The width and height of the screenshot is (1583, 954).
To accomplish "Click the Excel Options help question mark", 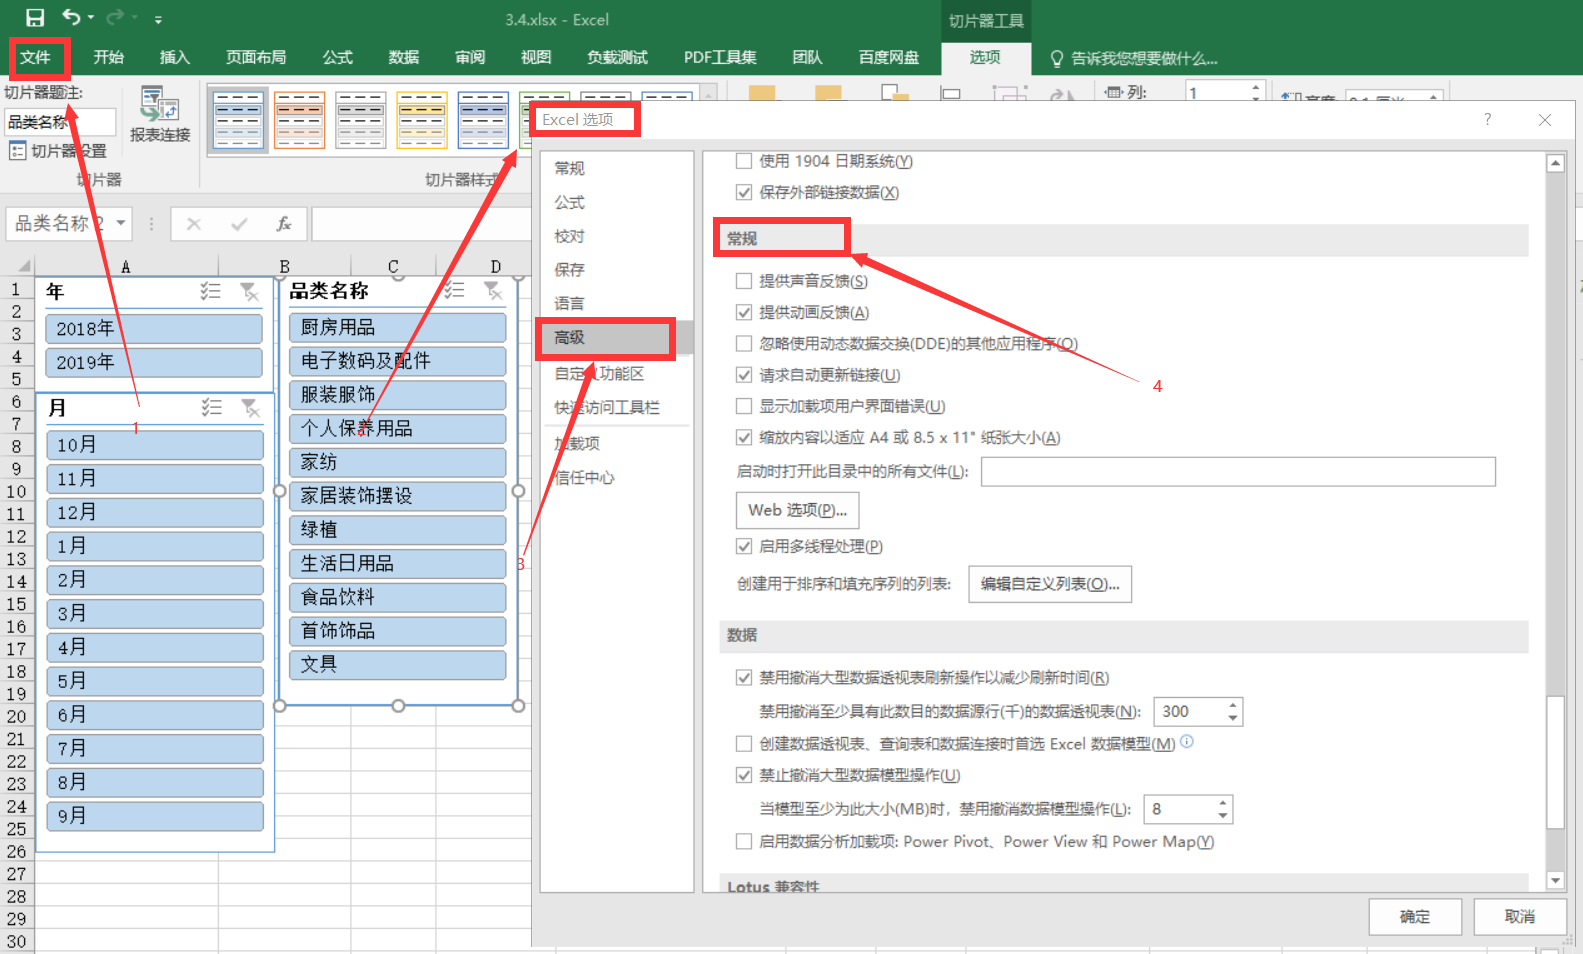I will click(1488, 119).
